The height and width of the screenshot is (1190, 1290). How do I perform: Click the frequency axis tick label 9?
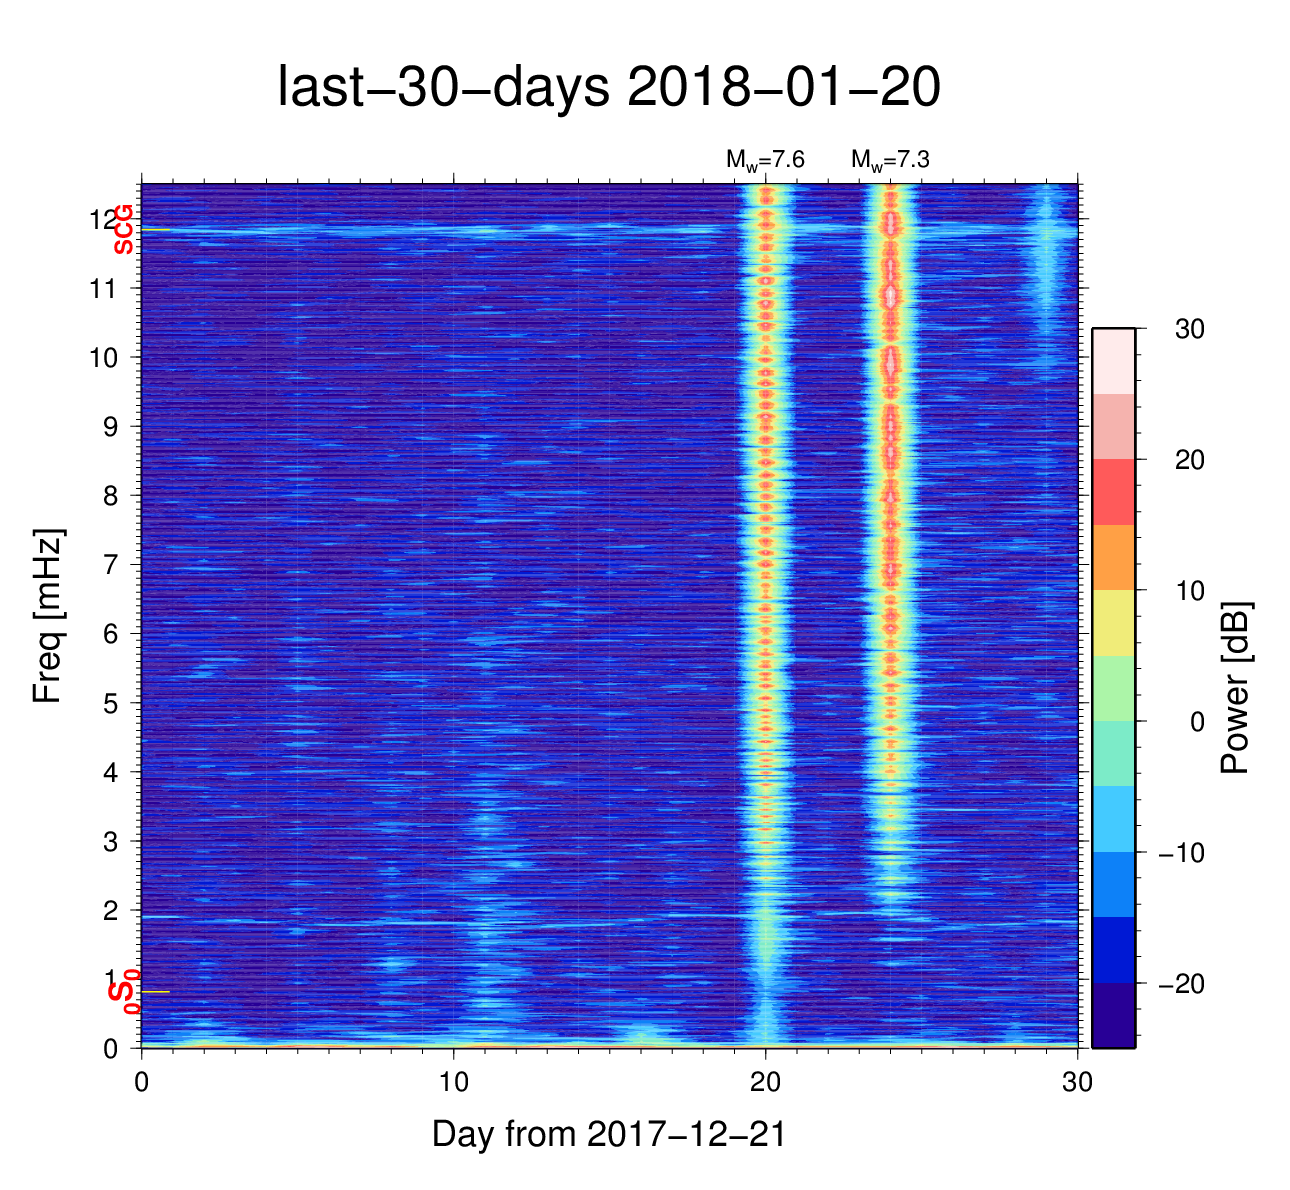click(112, 427)
